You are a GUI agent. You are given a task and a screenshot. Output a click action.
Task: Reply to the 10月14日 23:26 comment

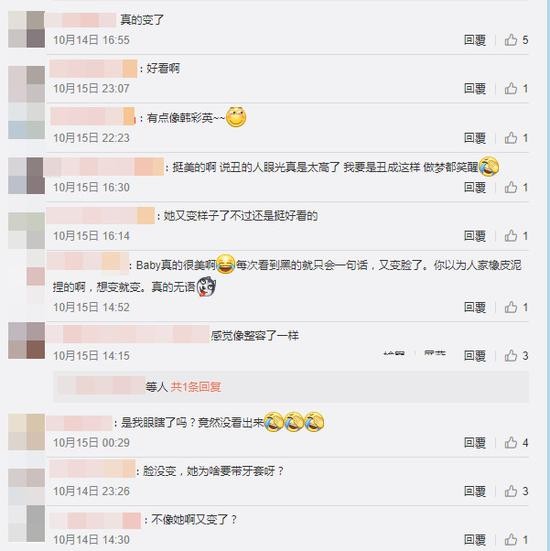475,491
